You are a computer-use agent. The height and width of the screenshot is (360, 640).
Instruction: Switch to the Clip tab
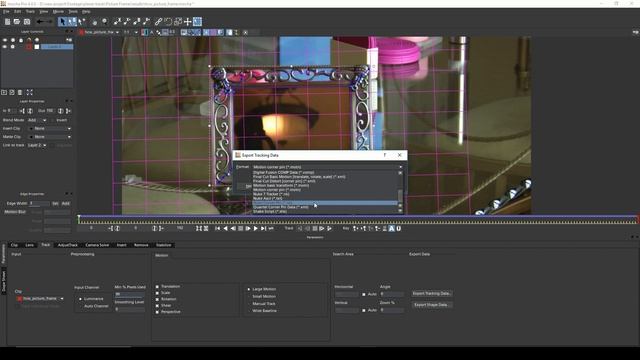[14, 245]
